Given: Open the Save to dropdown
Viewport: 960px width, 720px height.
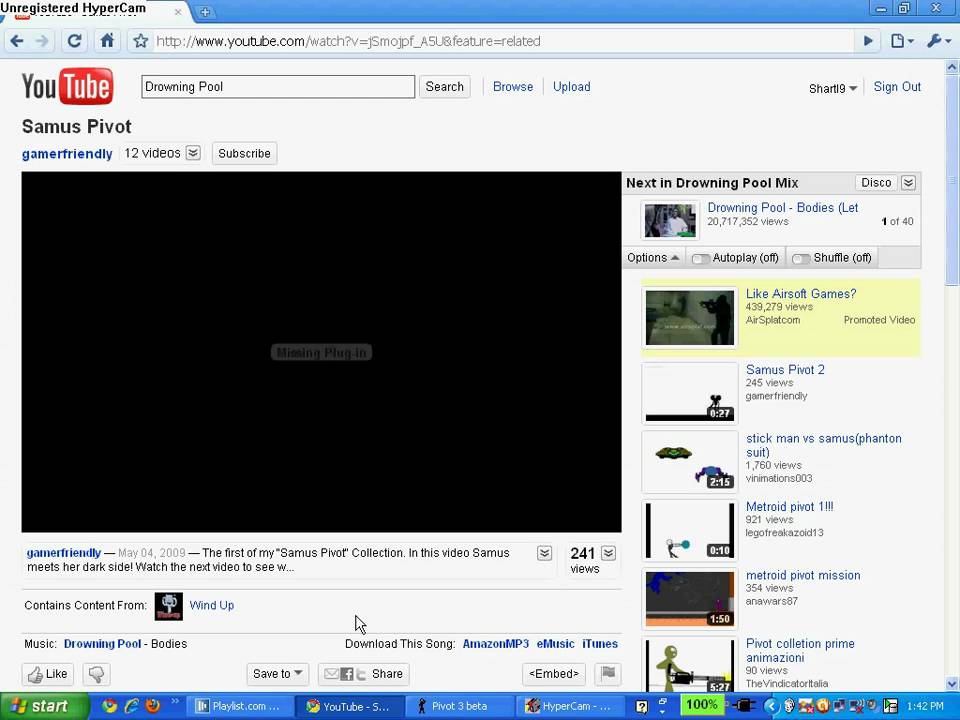Looking at the screenshot, I should click(x=277, y=673).
